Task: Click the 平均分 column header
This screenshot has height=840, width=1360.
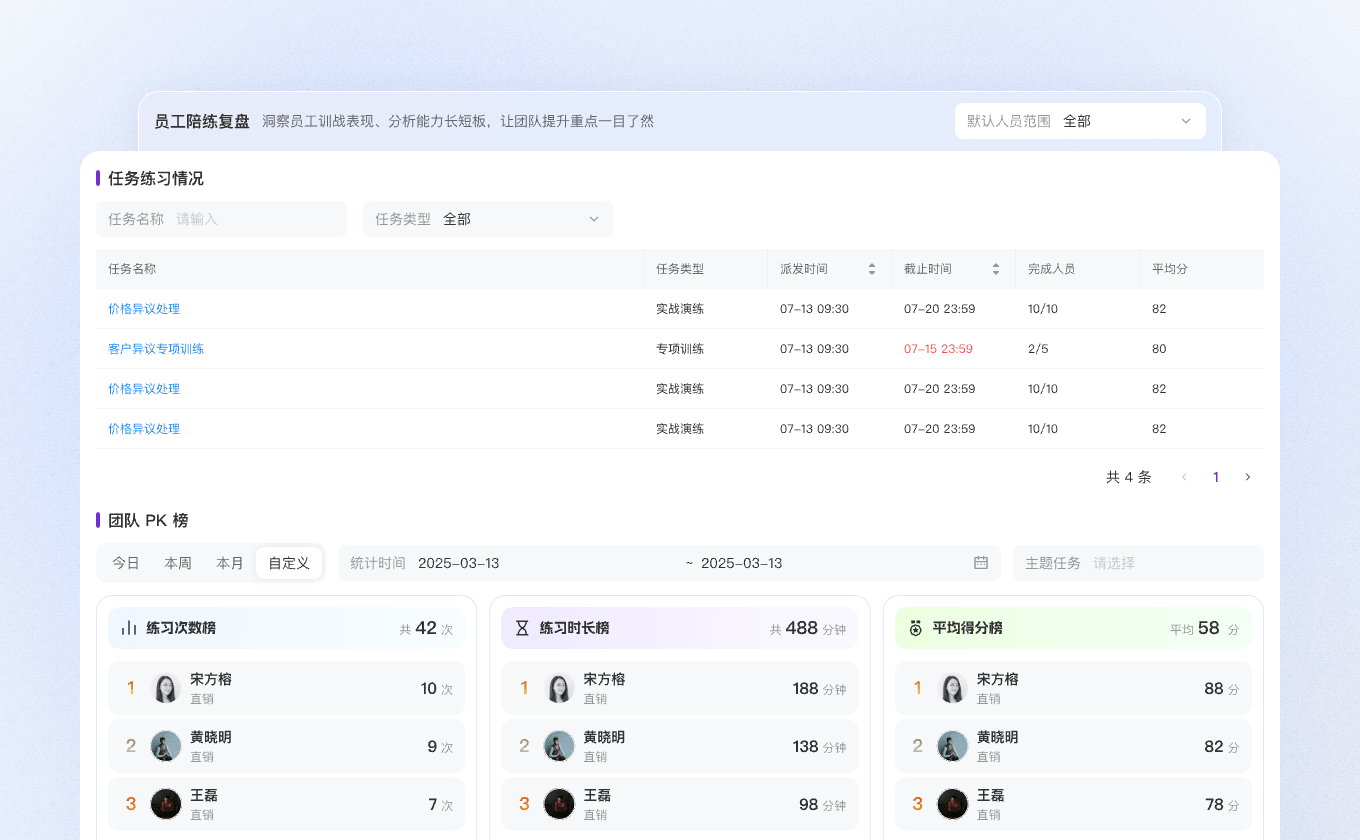Action: pyautogui.click(x=1170, y=269)
